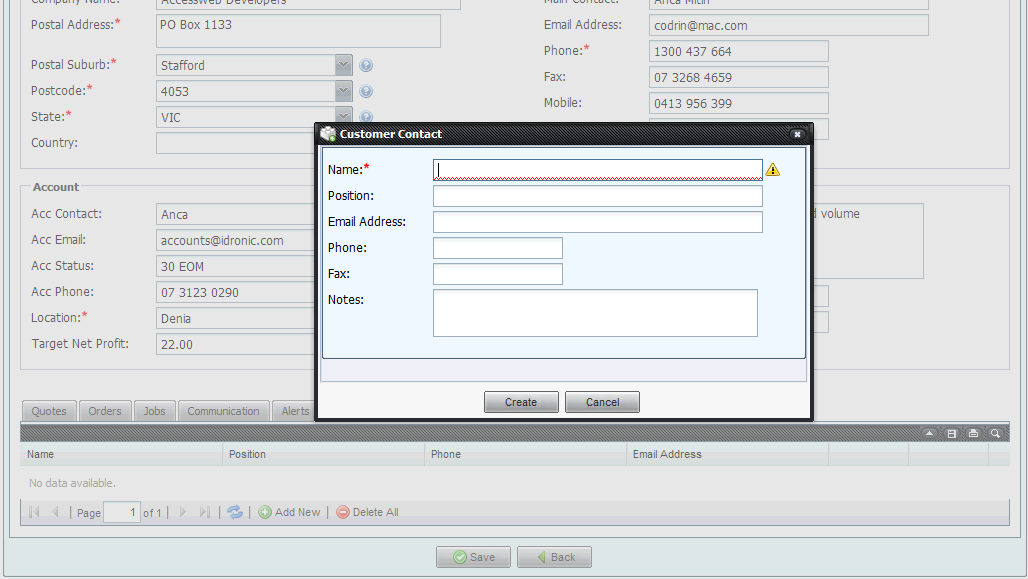The height and width of the screenshot is (579, 1028).
Task: Focus the Email Address field in dialog
Action: pyautogui.click(x=597, y=222)
